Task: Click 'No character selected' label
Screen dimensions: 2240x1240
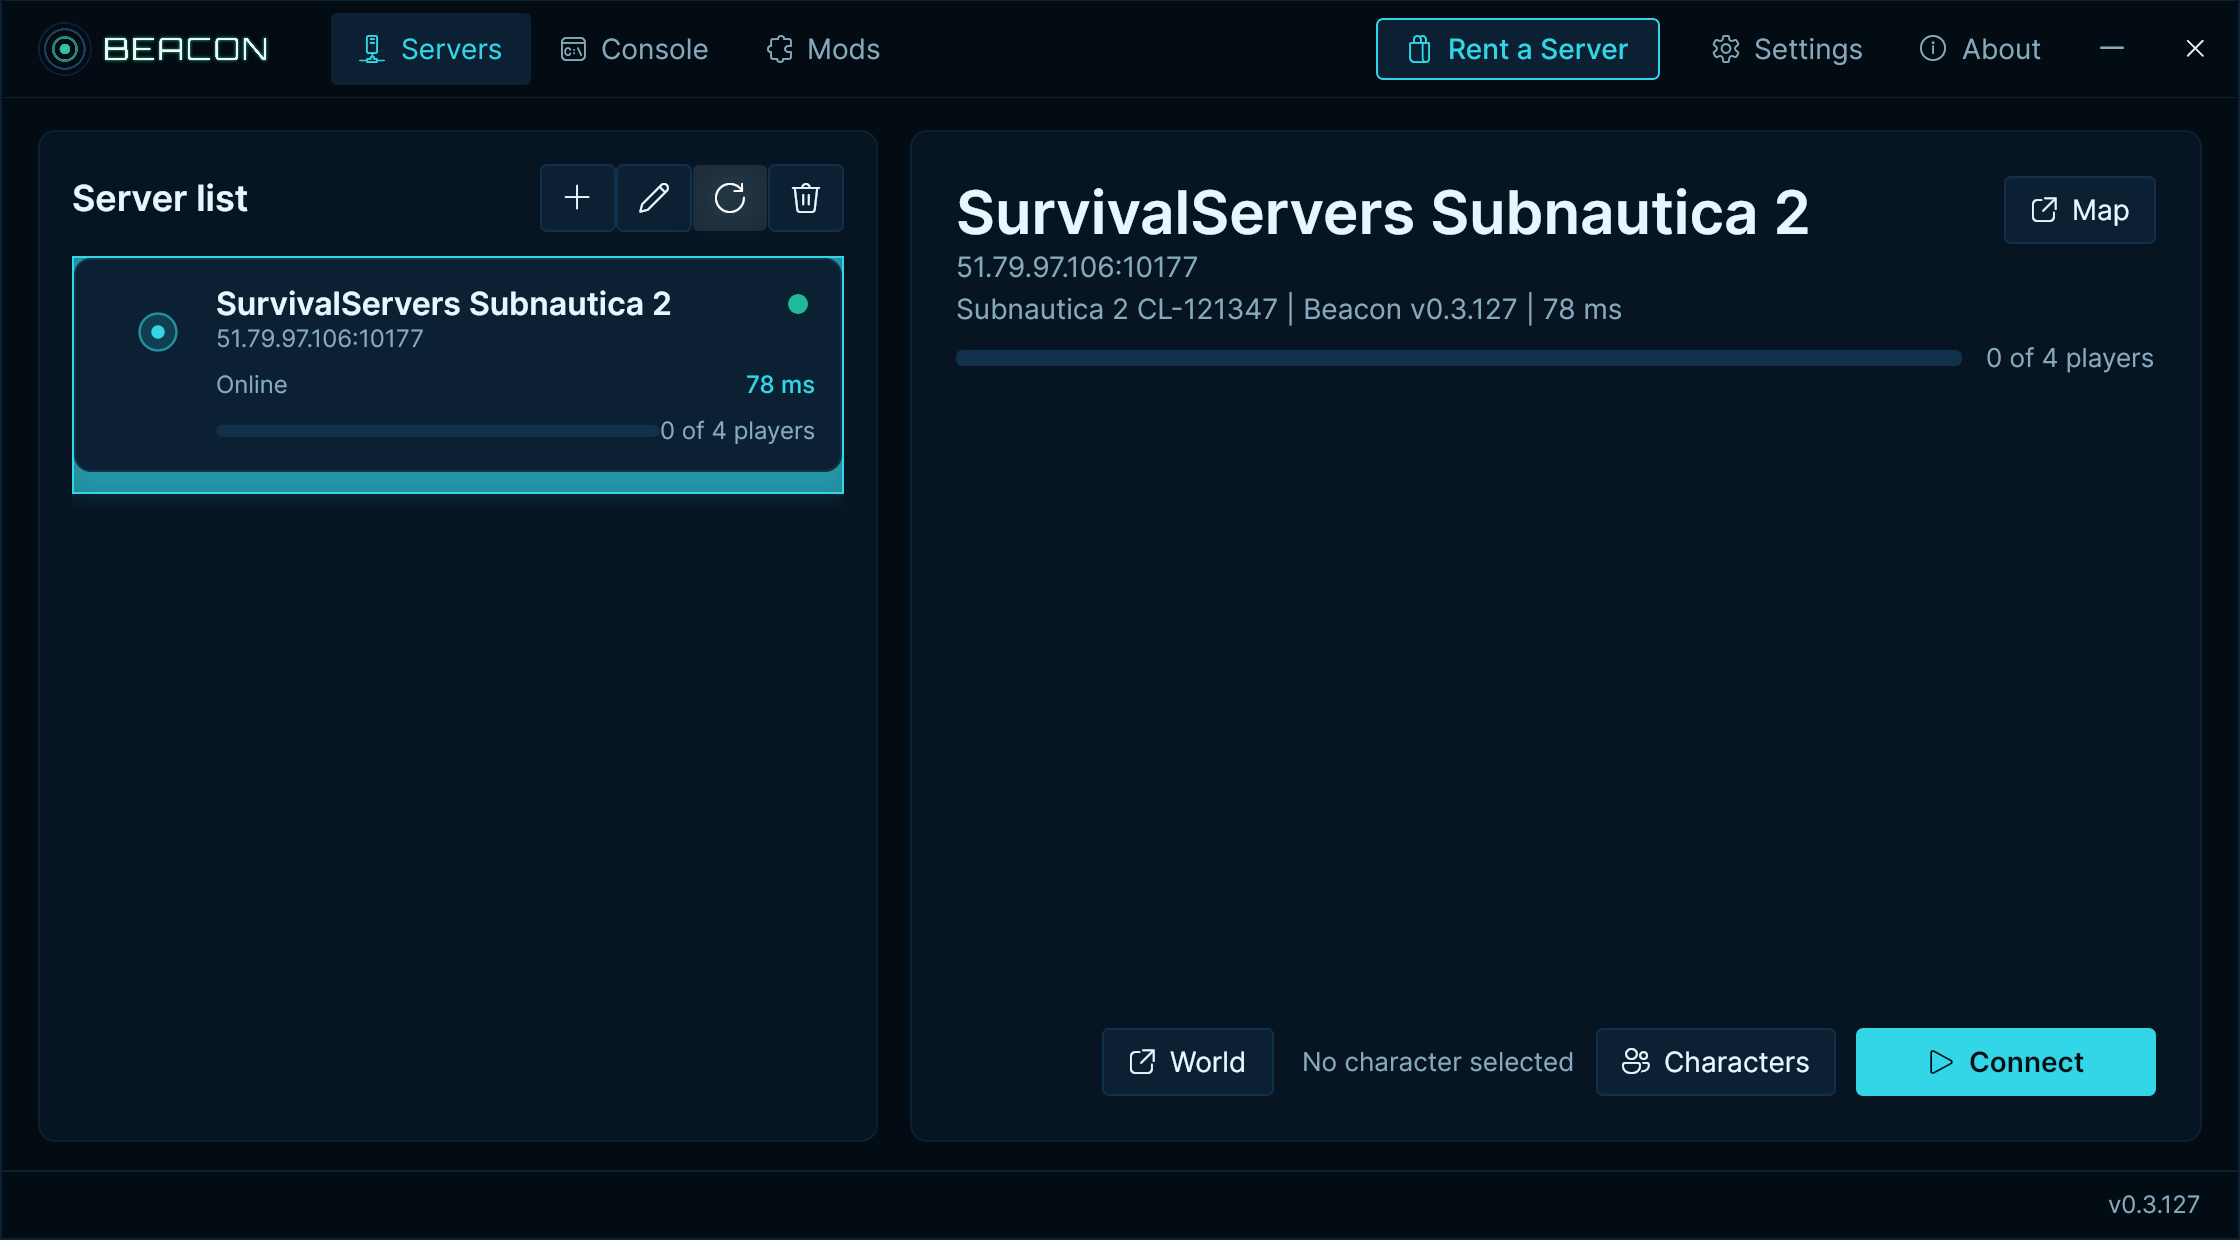Action: (x=1438, y=1062)
